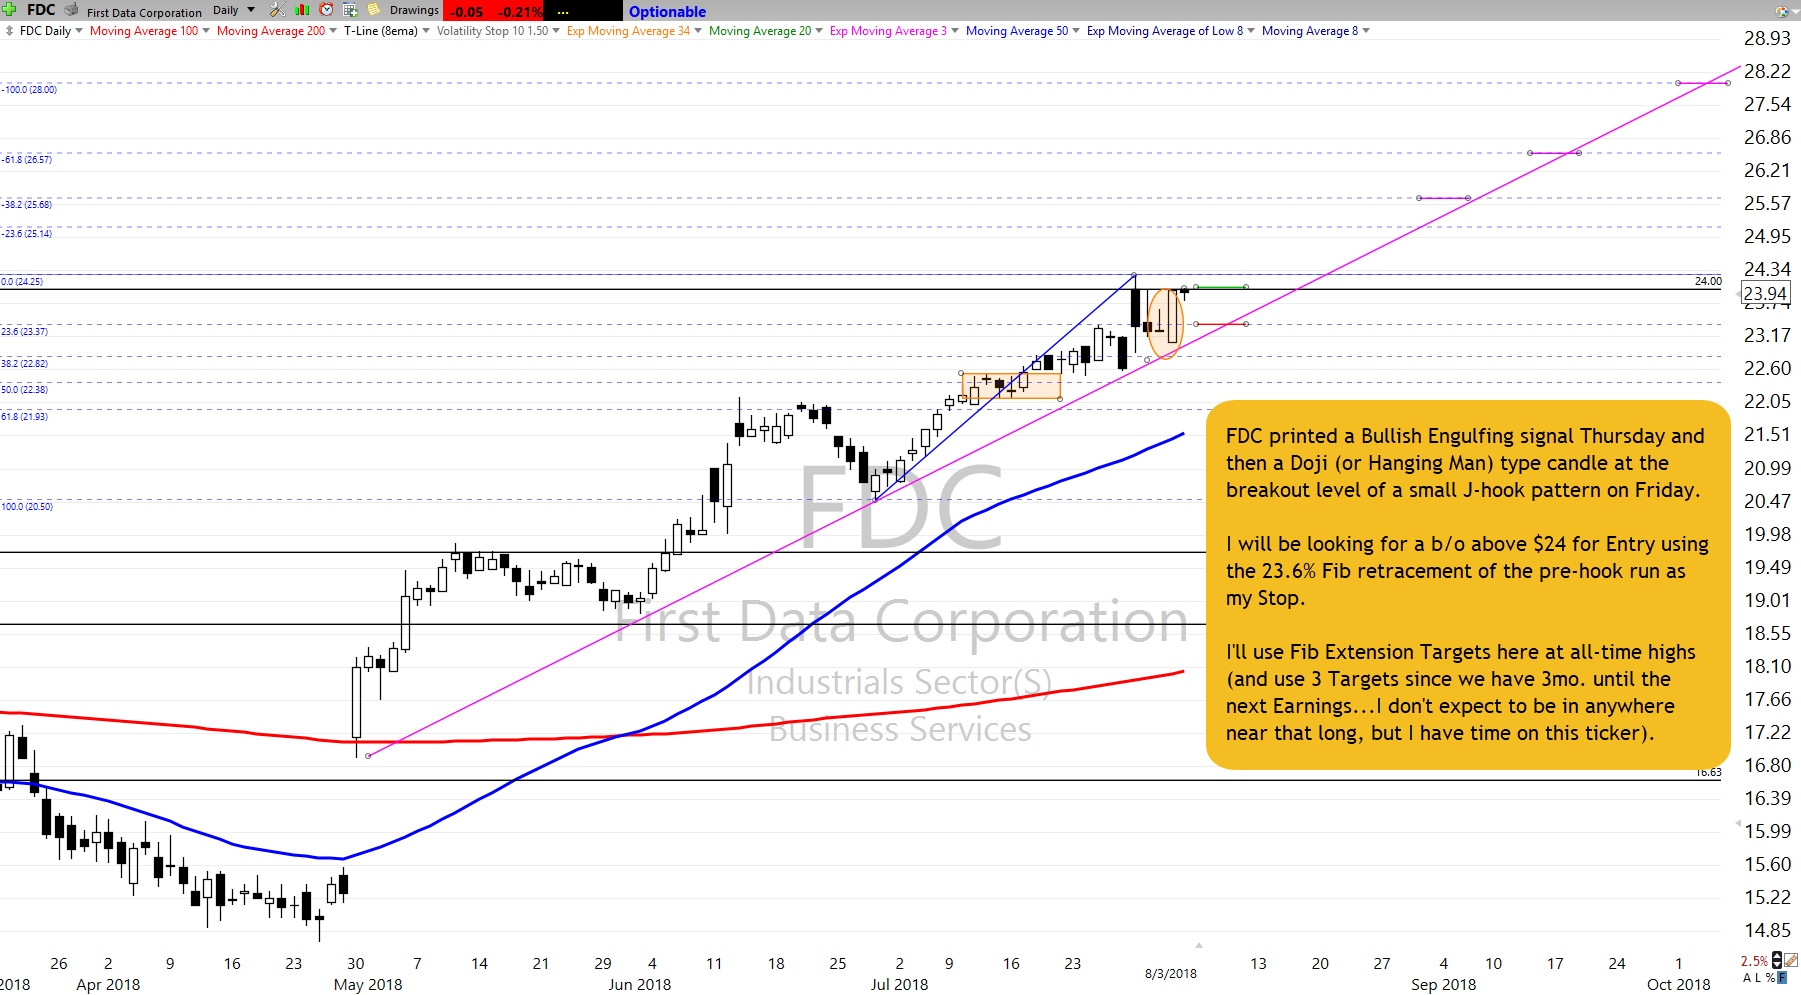Open the yellow sticky notes icon

click(374, 10)
